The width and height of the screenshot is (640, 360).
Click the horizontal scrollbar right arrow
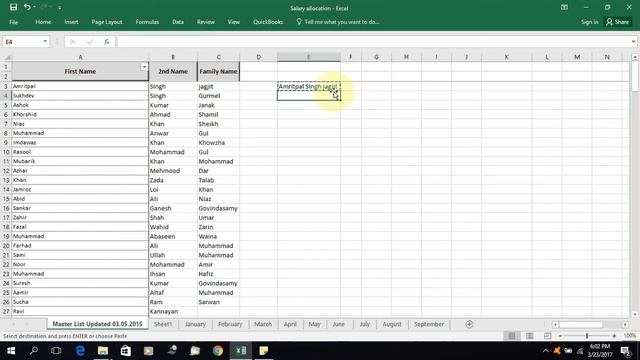pos(625,324)
